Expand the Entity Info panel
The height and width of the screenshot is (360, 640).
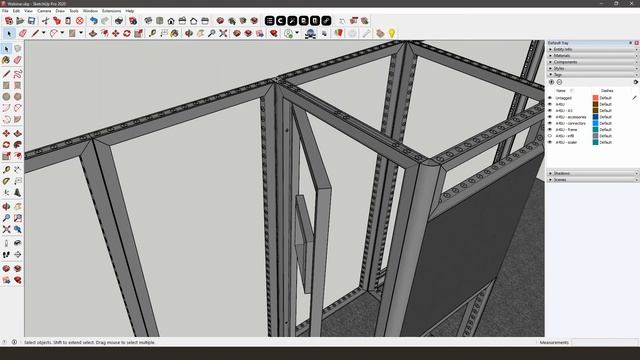tap(592, 49)
